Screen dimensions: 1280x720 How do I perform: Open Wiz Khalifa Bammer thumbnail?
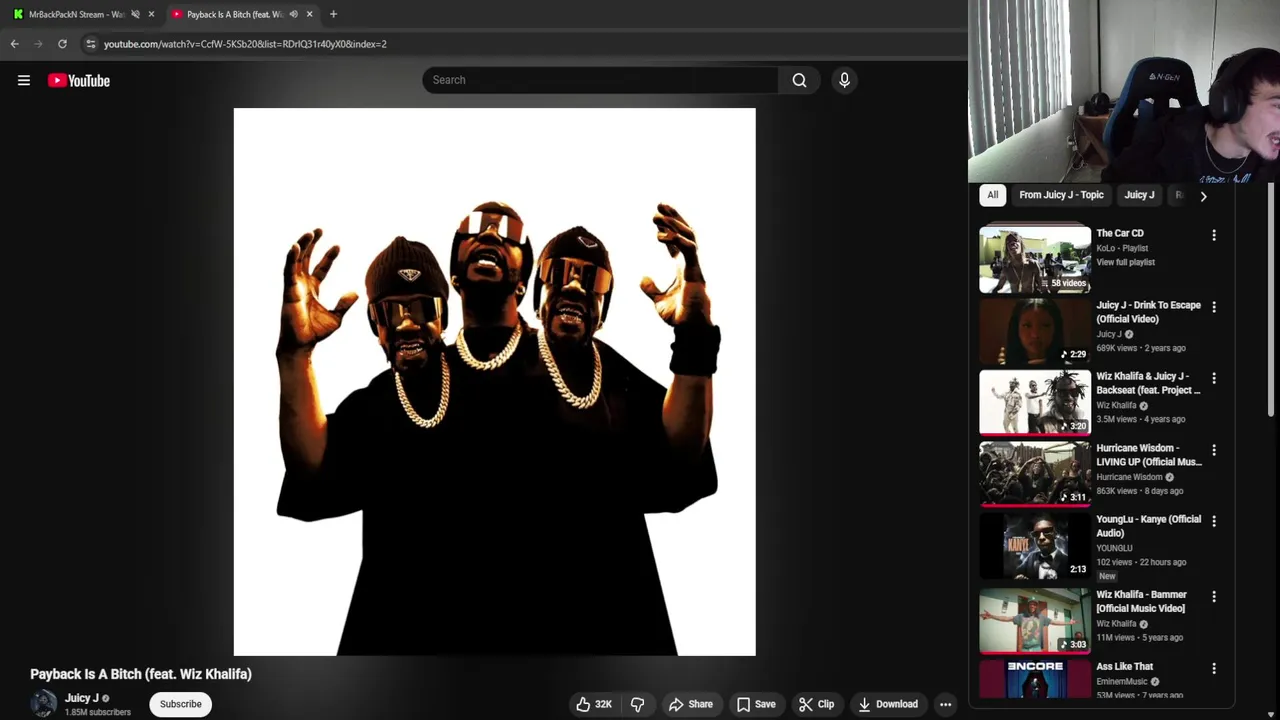[x=1035, y=620]
